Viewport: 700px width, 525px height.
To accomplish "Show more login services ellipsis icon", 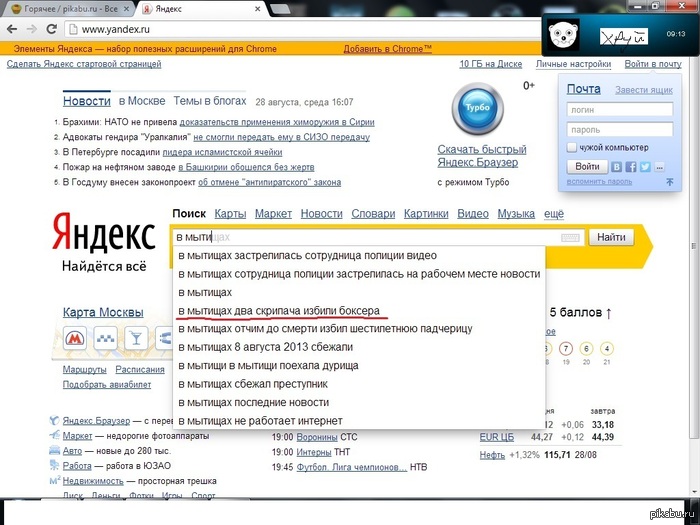I will [659, 167].
